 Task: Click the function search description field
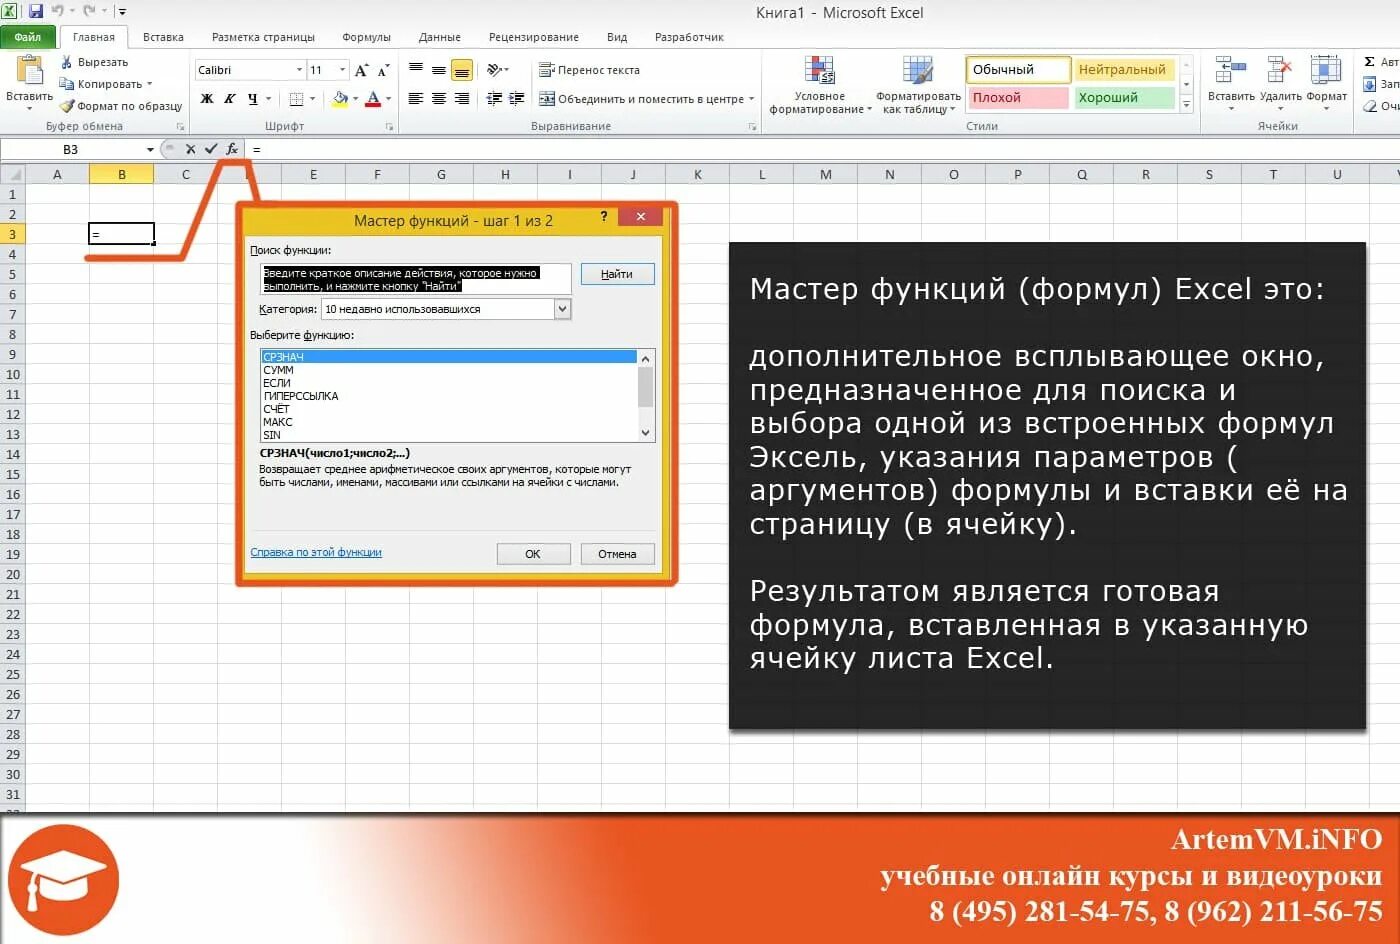coord(414,279)
